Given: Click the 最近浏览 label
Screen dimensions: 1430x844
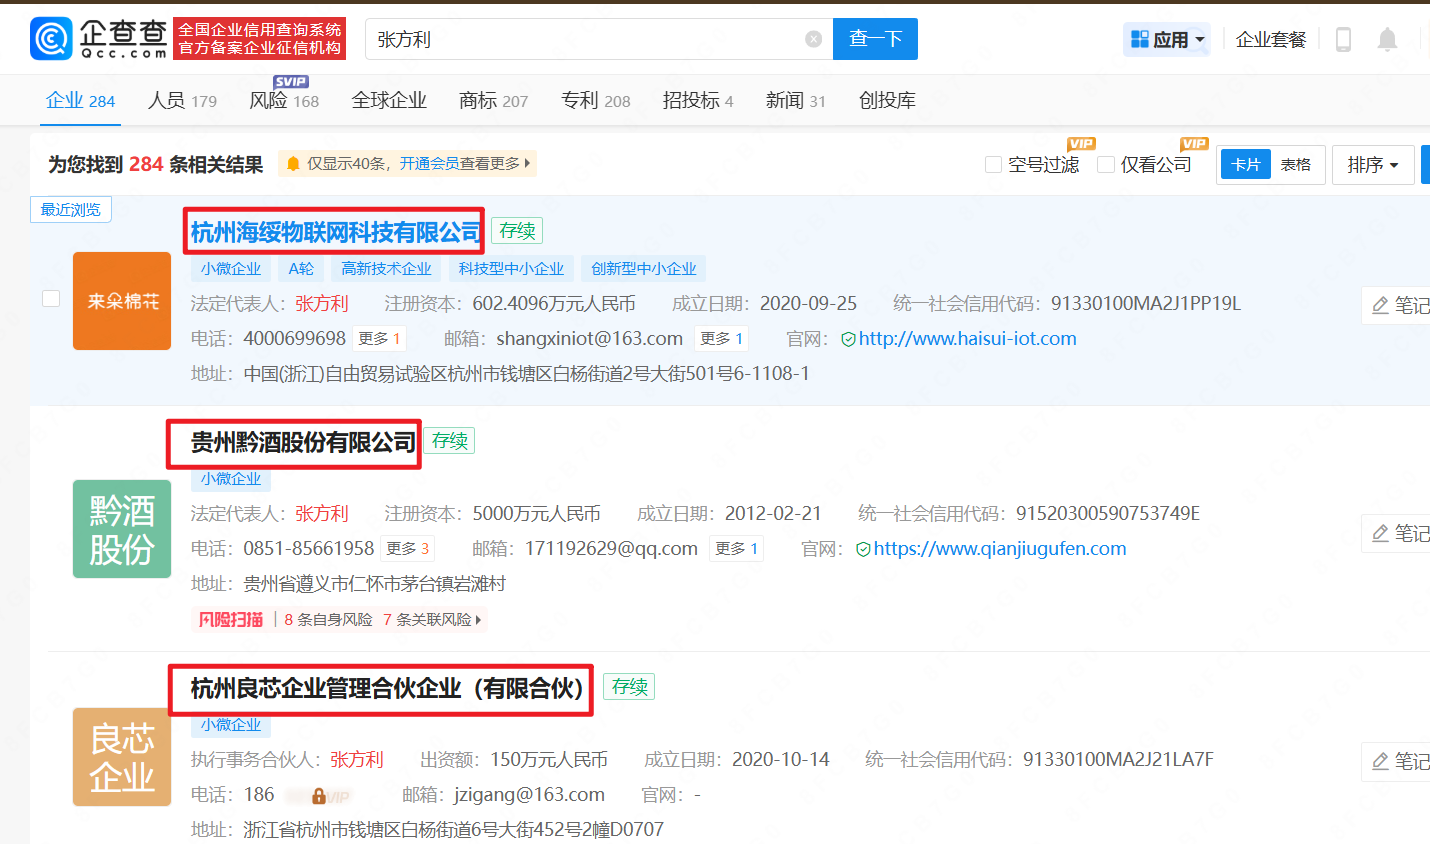Looking at the screenshot, I should (70, 209).
